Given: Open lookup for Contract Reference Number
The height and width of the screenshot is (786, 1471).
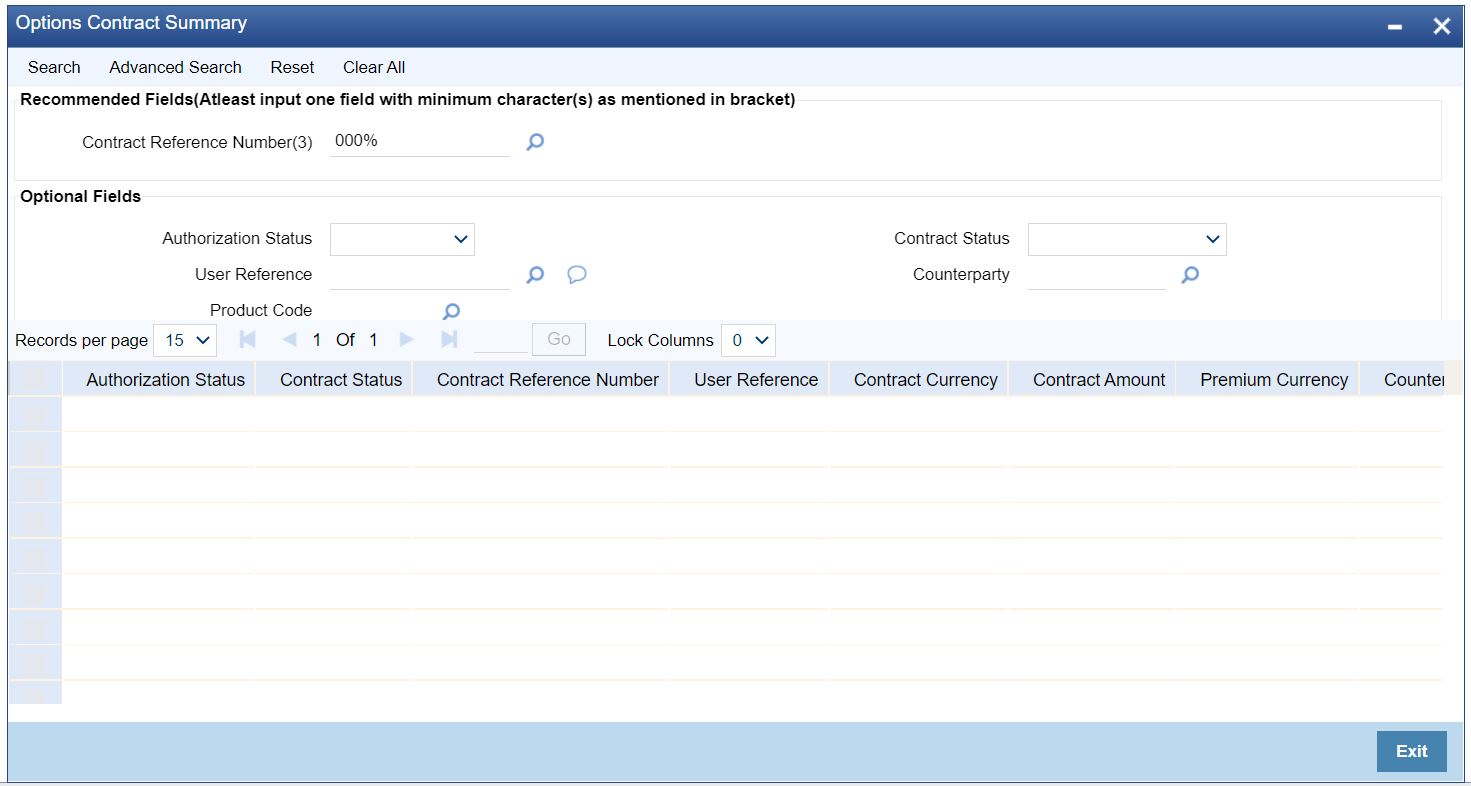Looking at the screenshot, I should coord(535,142).
